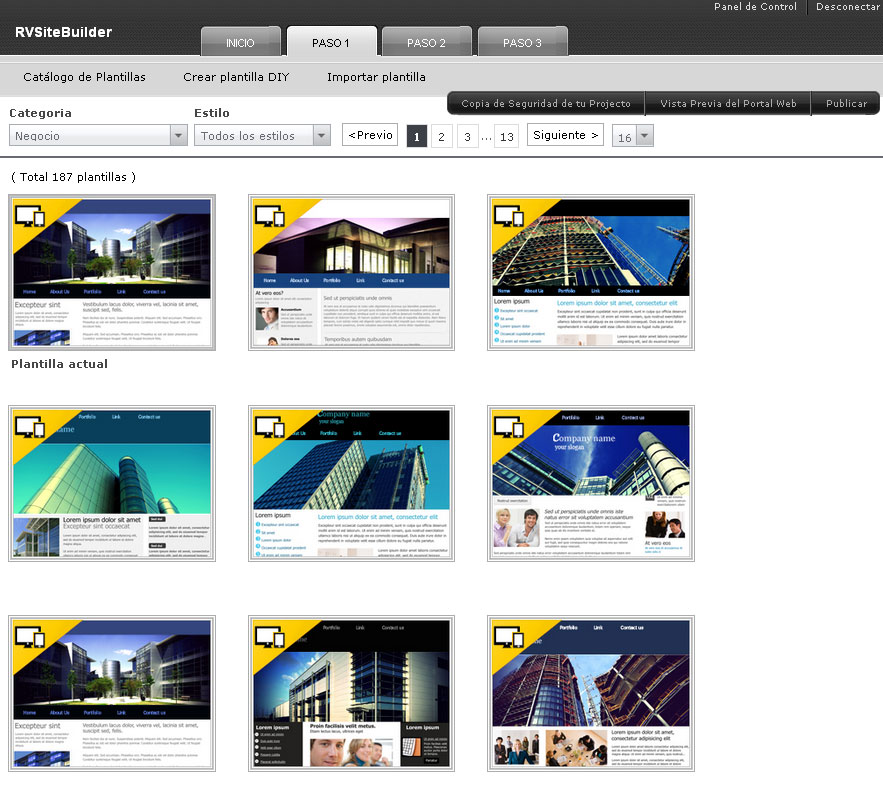This screenshot has width=883, height=787.
Task: Choose the purple-sky house template thumbnail
Action: click(351, 272)
